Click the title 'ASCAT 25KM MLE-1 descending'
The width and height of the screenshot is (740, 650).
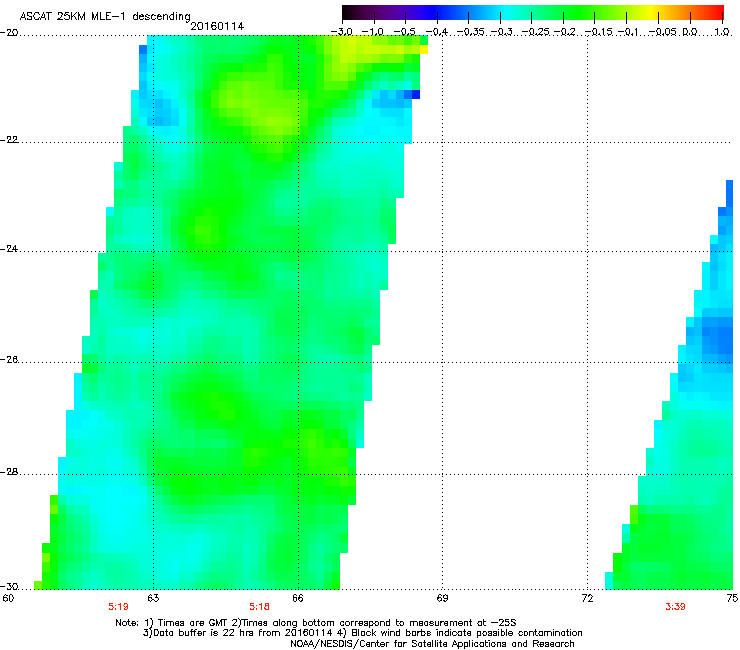[105, 16]
